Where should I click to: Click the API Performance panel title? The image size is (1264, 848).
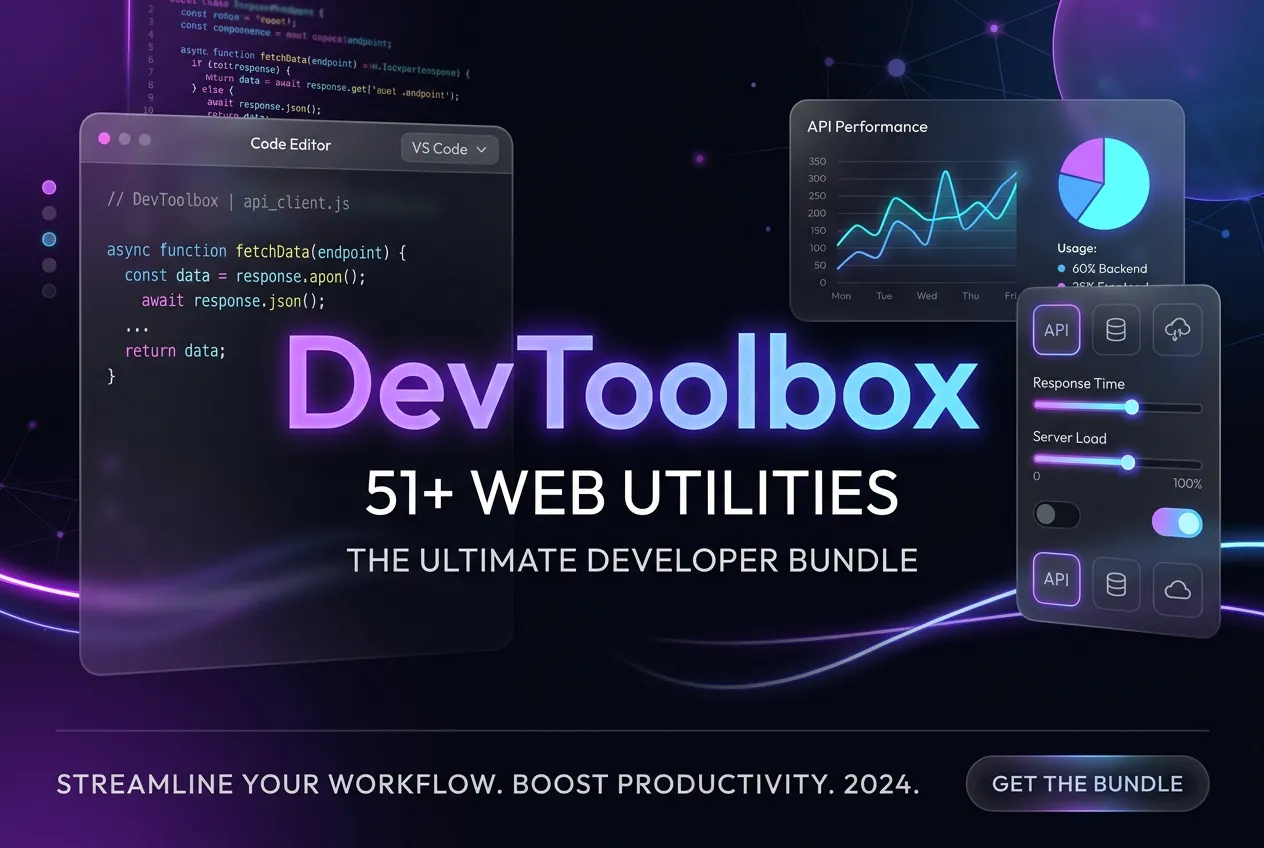click(867, 127)
